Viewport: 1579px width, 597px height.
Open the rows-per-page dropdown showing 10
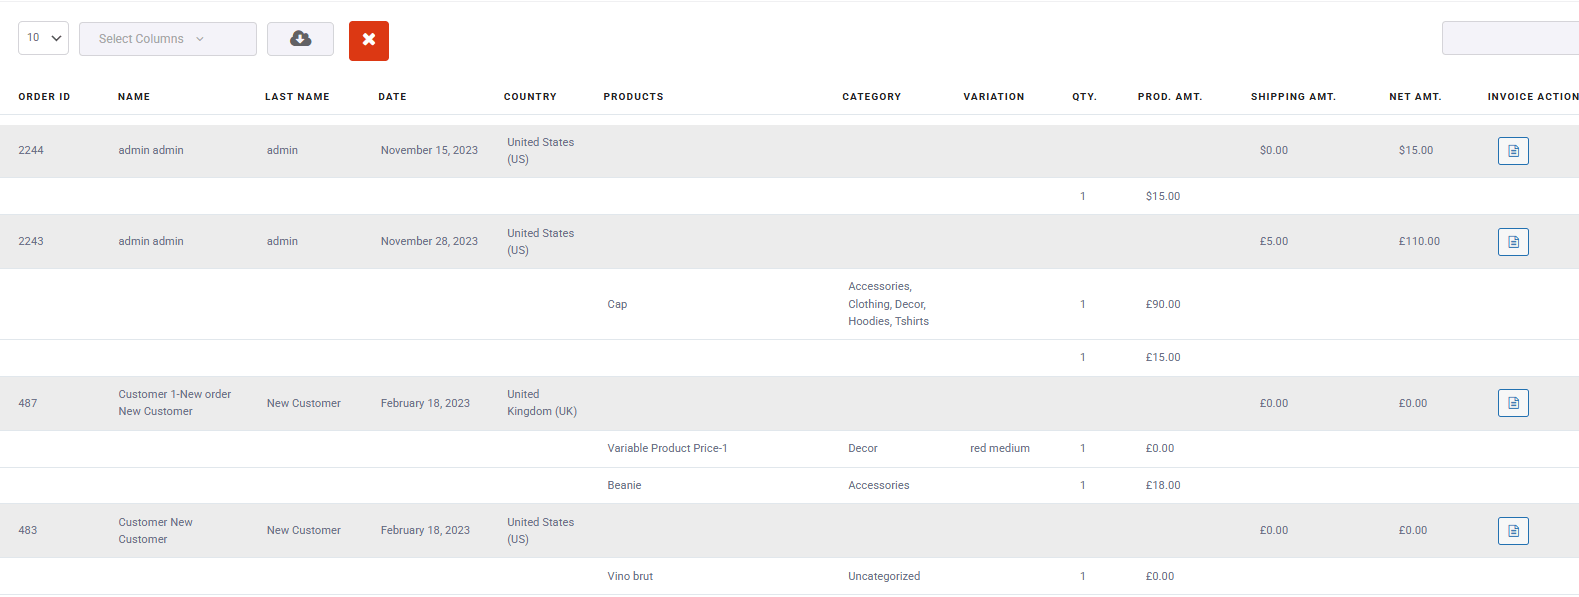[43, 38]
